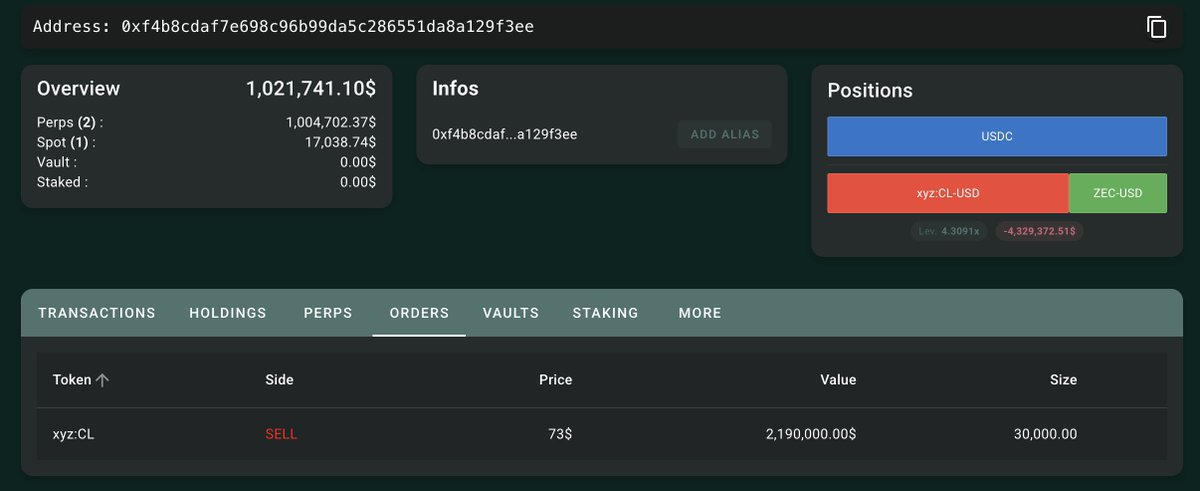
Task: Sort by Size column header
Action: pos(1063,380)
